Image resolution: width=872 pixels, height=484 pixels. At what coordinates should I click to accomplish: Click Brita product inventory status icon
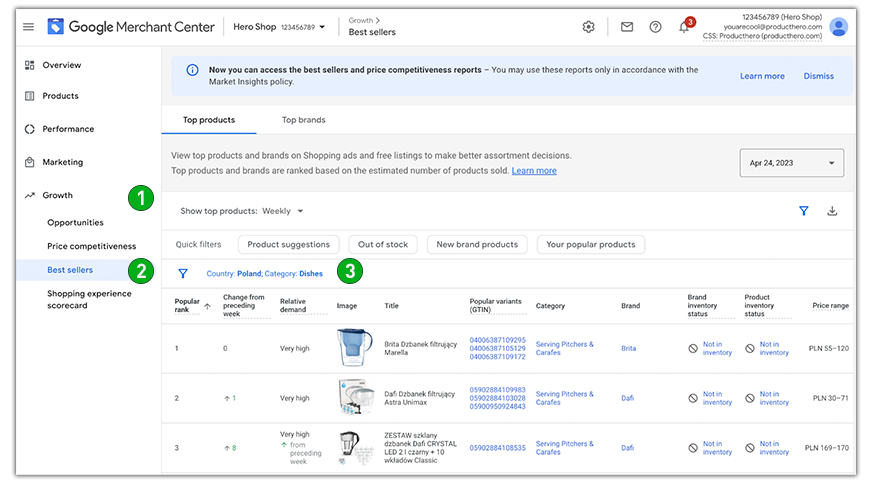(750, 348)
